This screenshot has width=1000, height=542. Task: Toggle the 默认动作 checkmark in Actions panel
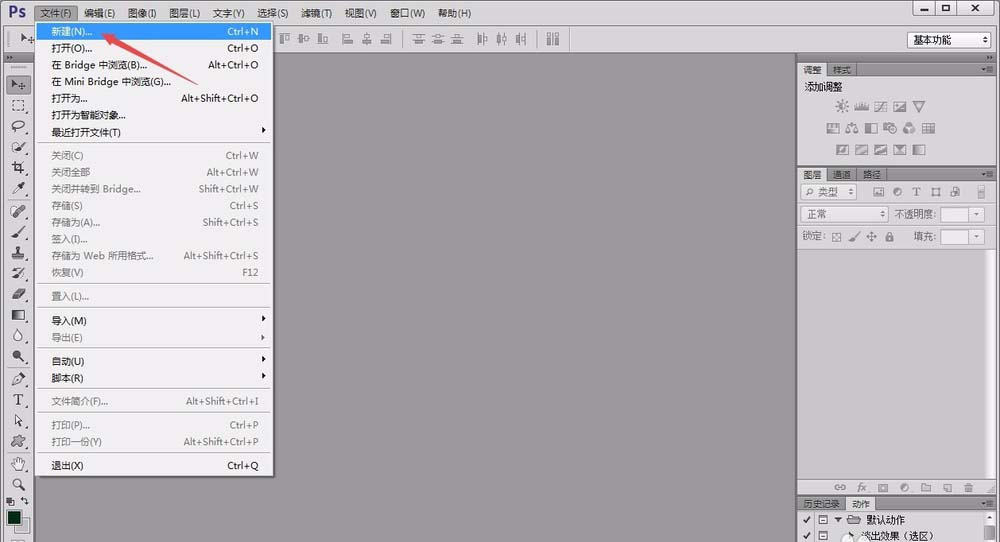(807, 520)
